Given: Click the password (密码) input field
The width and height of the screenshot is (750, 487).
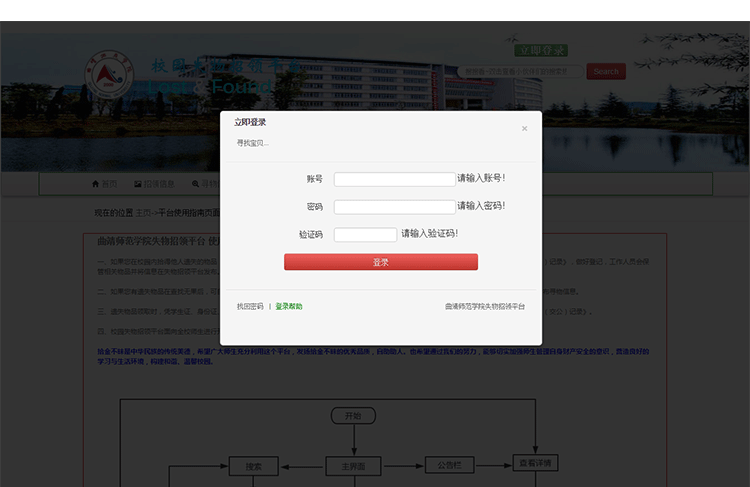Looking at the screenshot, I should point(395,207).
